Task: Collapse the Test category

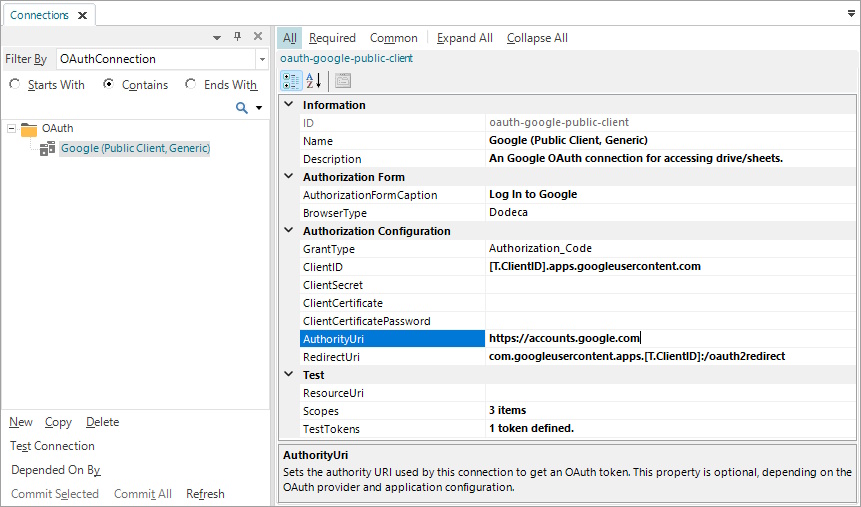Action: (x=289, y=374)
